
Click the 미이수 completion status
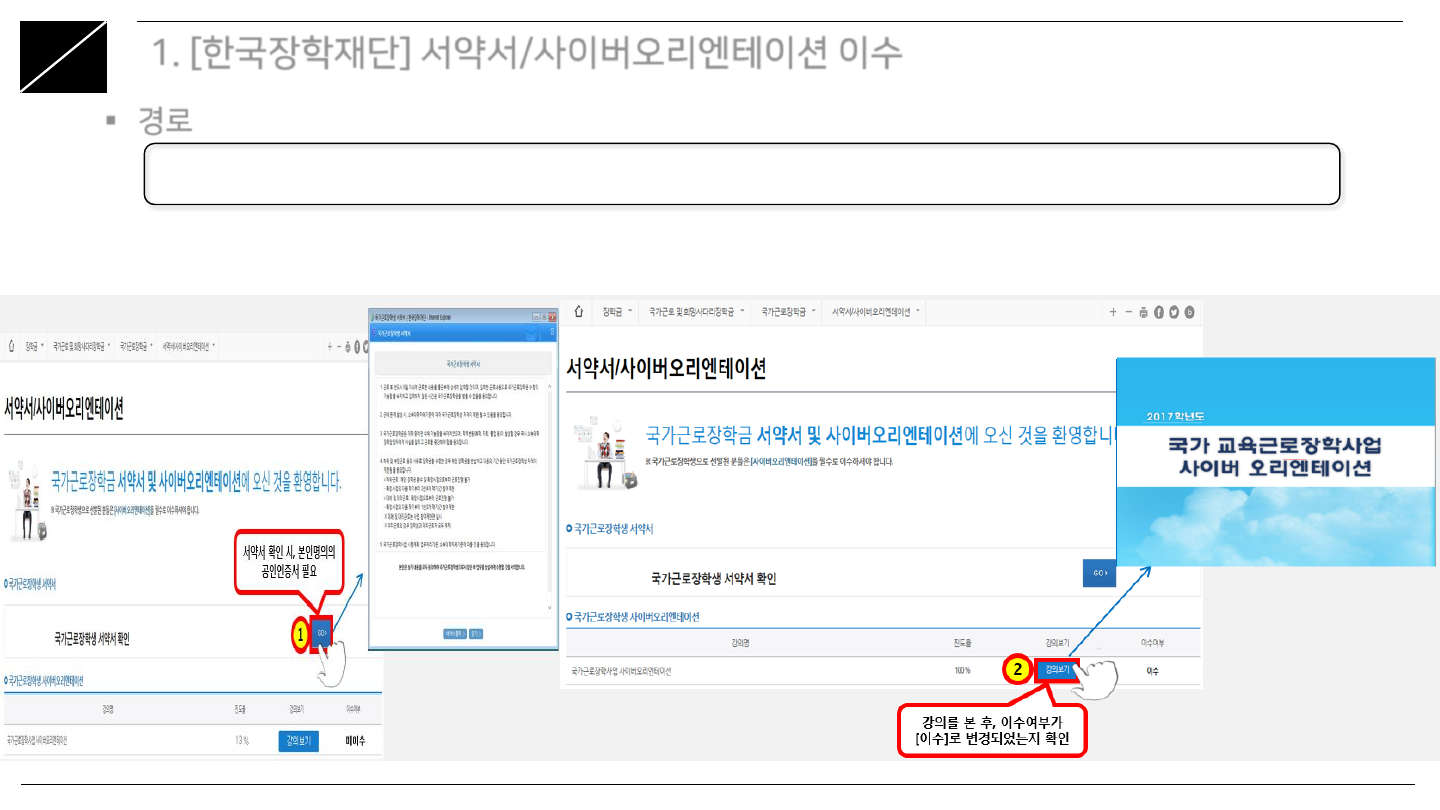[354, 741]
